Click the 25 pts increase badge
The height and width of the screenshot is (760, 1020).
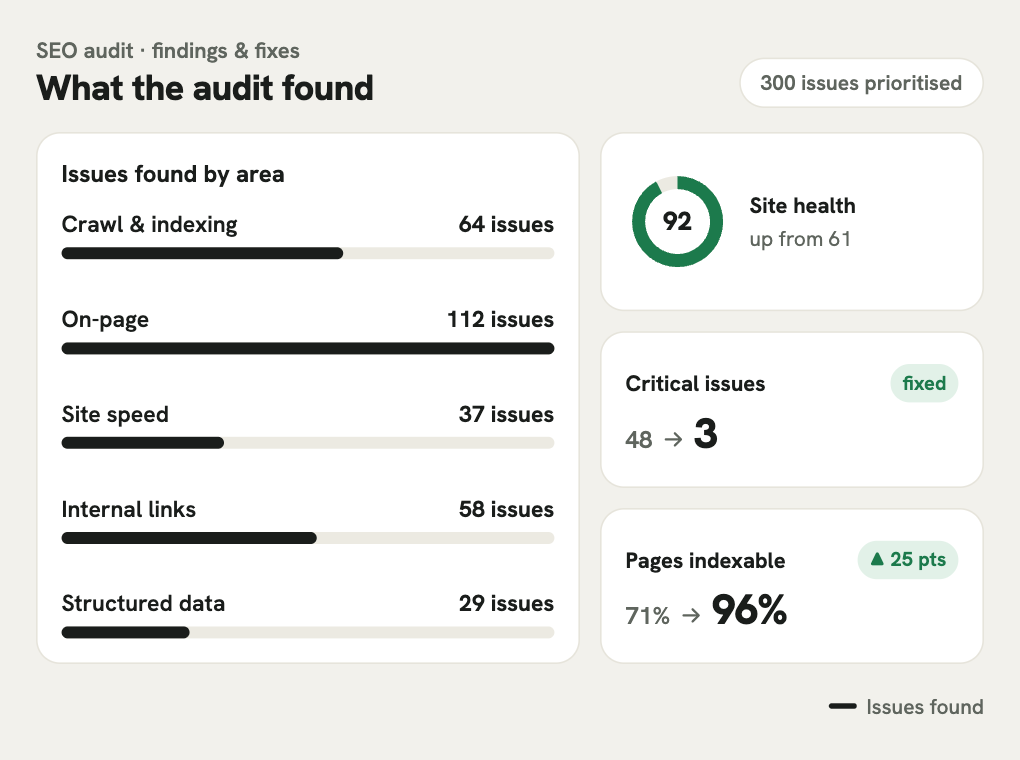tap(907, 560)
